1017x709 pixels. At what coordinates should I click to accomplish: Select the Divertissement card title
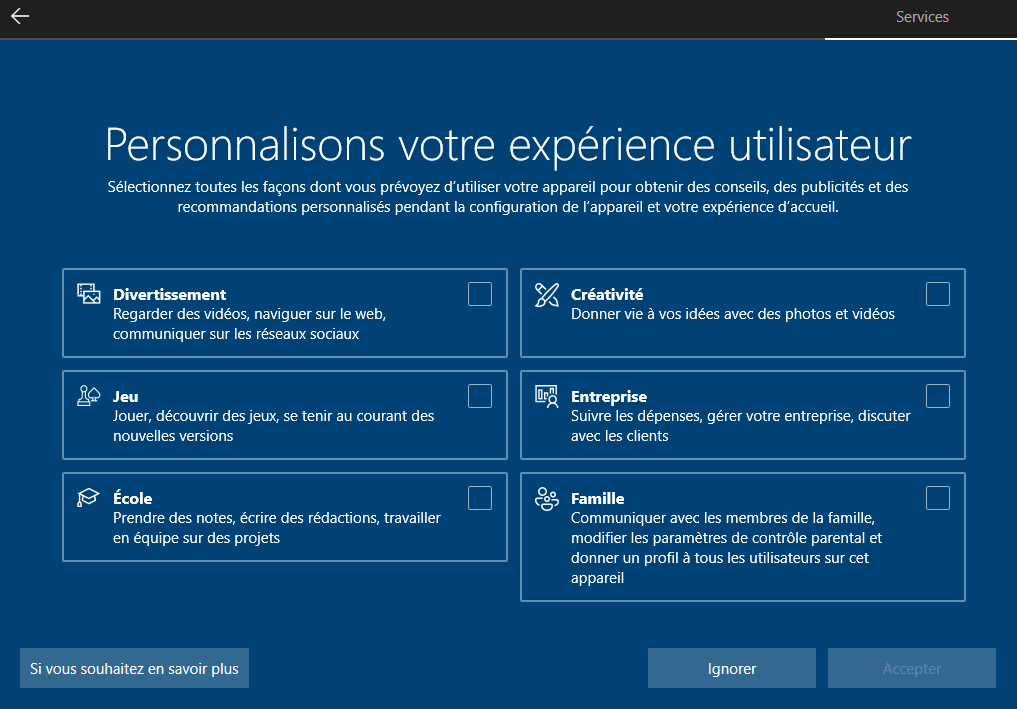click(x=169, y=294)
